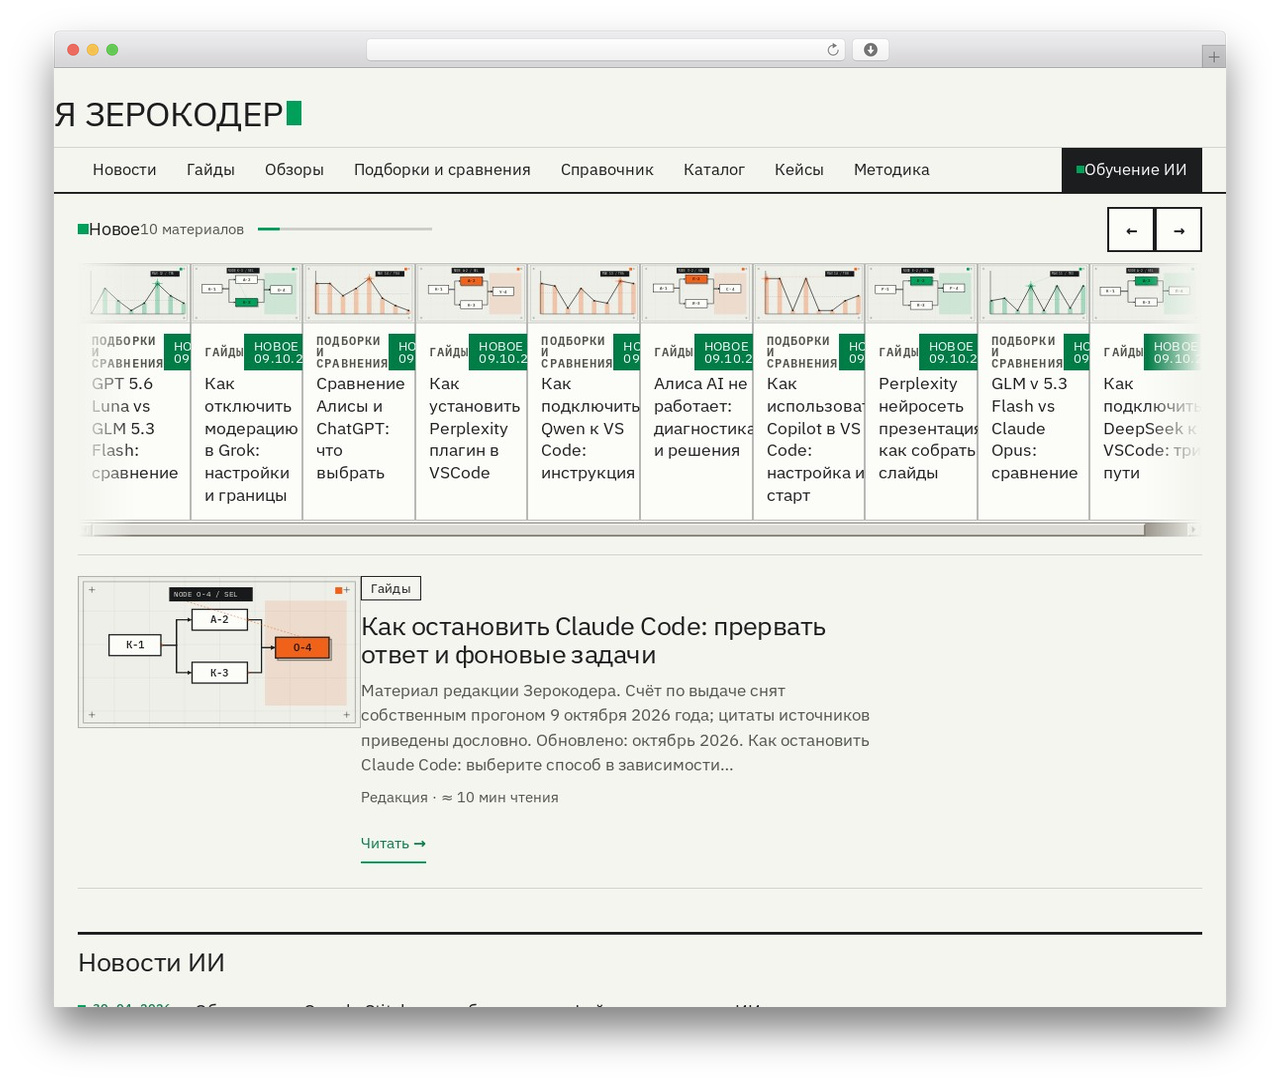Open a new browser tab with plus

(1213, 57)
